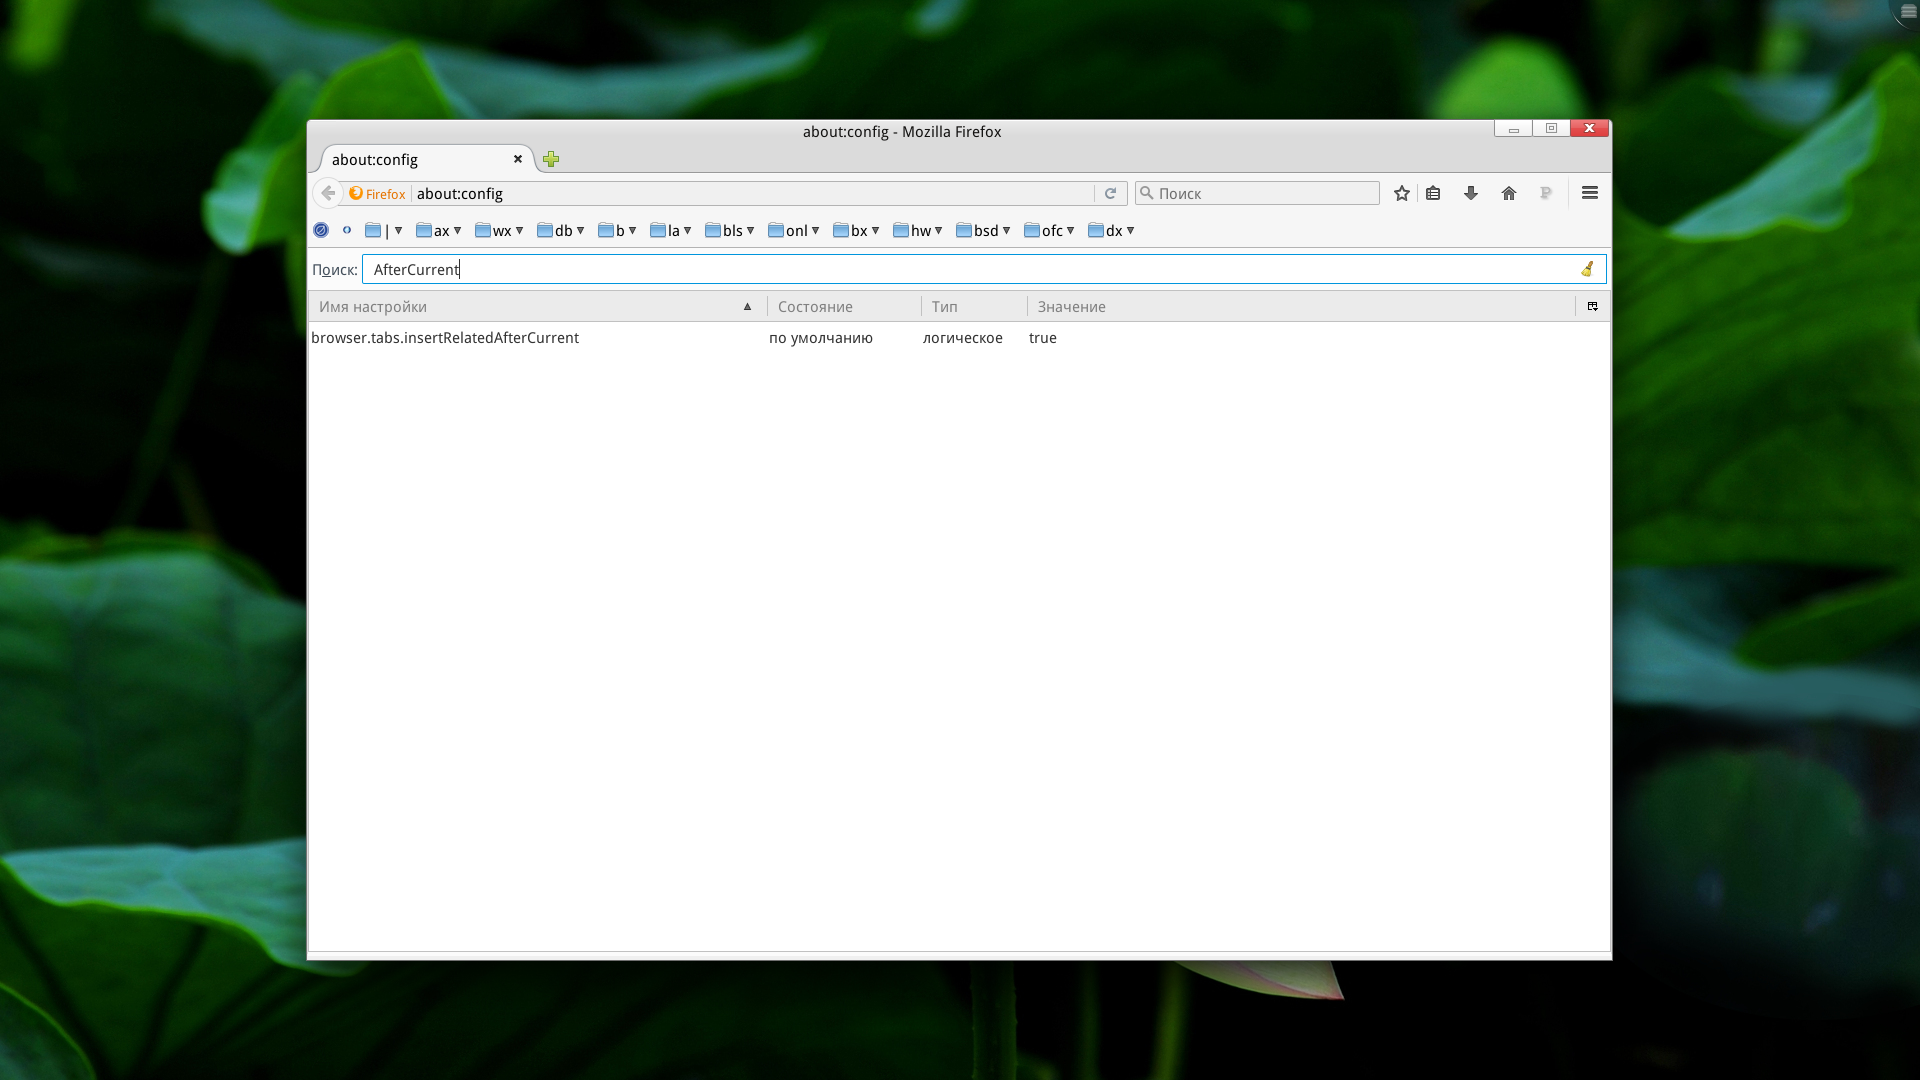Expand the bsd bookmarks folder
The image size is (1920, 1080).
[x=984, y=231]
